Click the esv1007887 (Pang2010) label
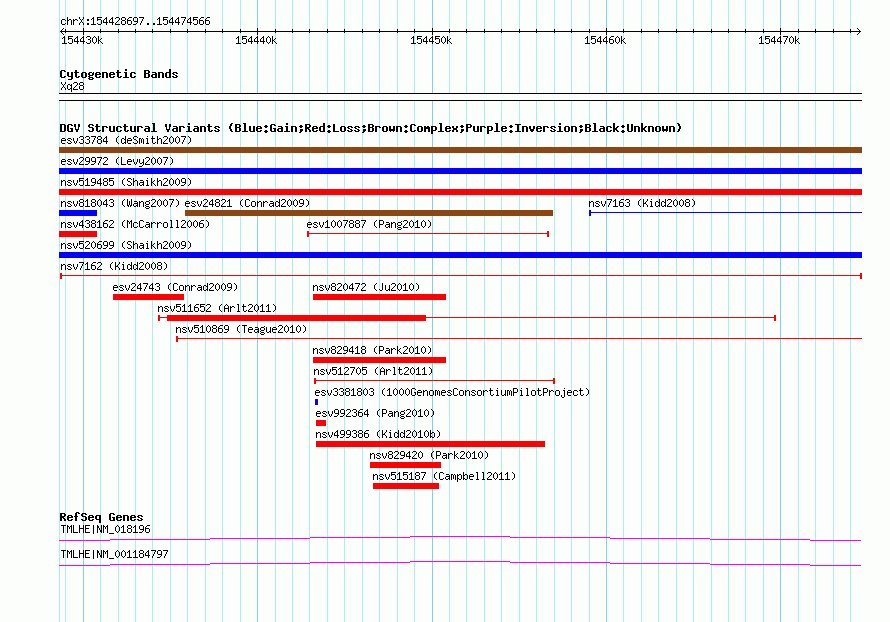This screenshot has width=890, height=622. coord(369,224)
